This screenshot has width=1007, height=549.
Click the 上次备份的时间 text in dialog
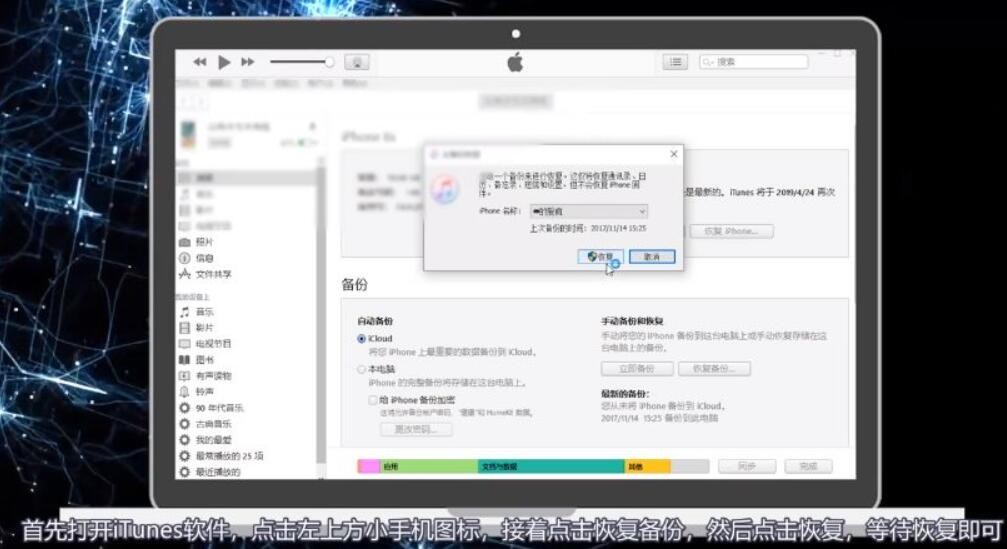pos(588,229)
